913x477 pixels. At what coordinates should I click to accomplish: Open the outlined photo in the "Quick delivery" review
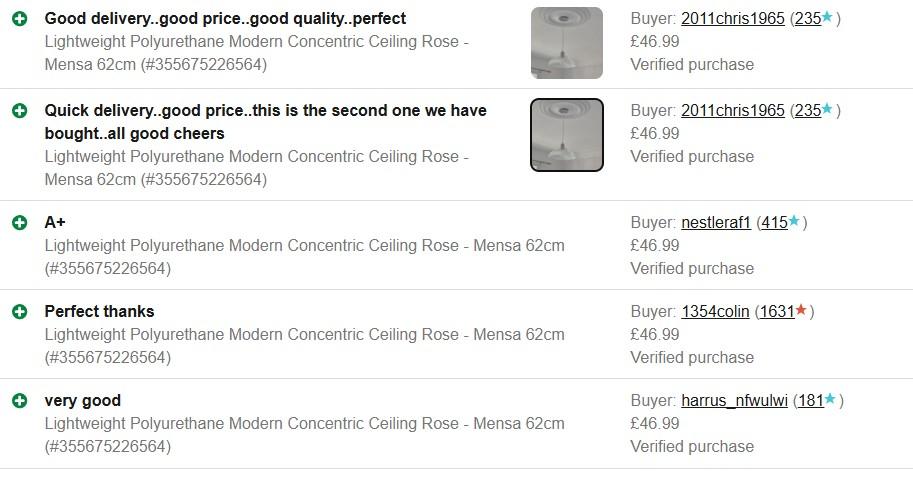566,135
